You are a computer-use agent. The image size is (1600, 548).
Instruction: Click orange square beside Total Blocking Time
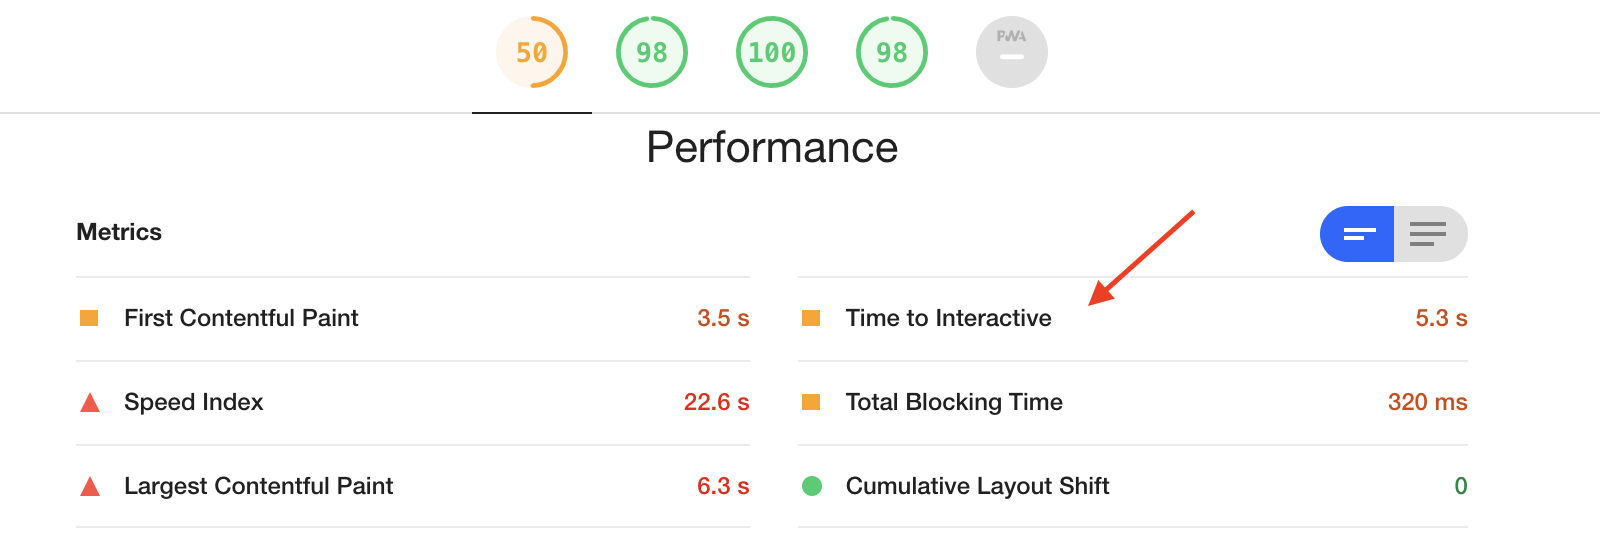pyautogui.click(x=811, y=402)
